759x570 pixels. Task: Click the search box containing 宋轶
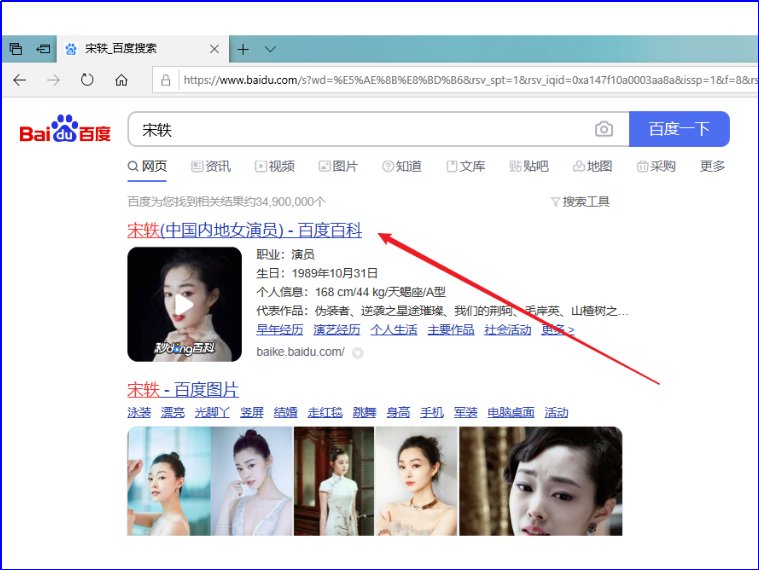click(x=360, y=129)
